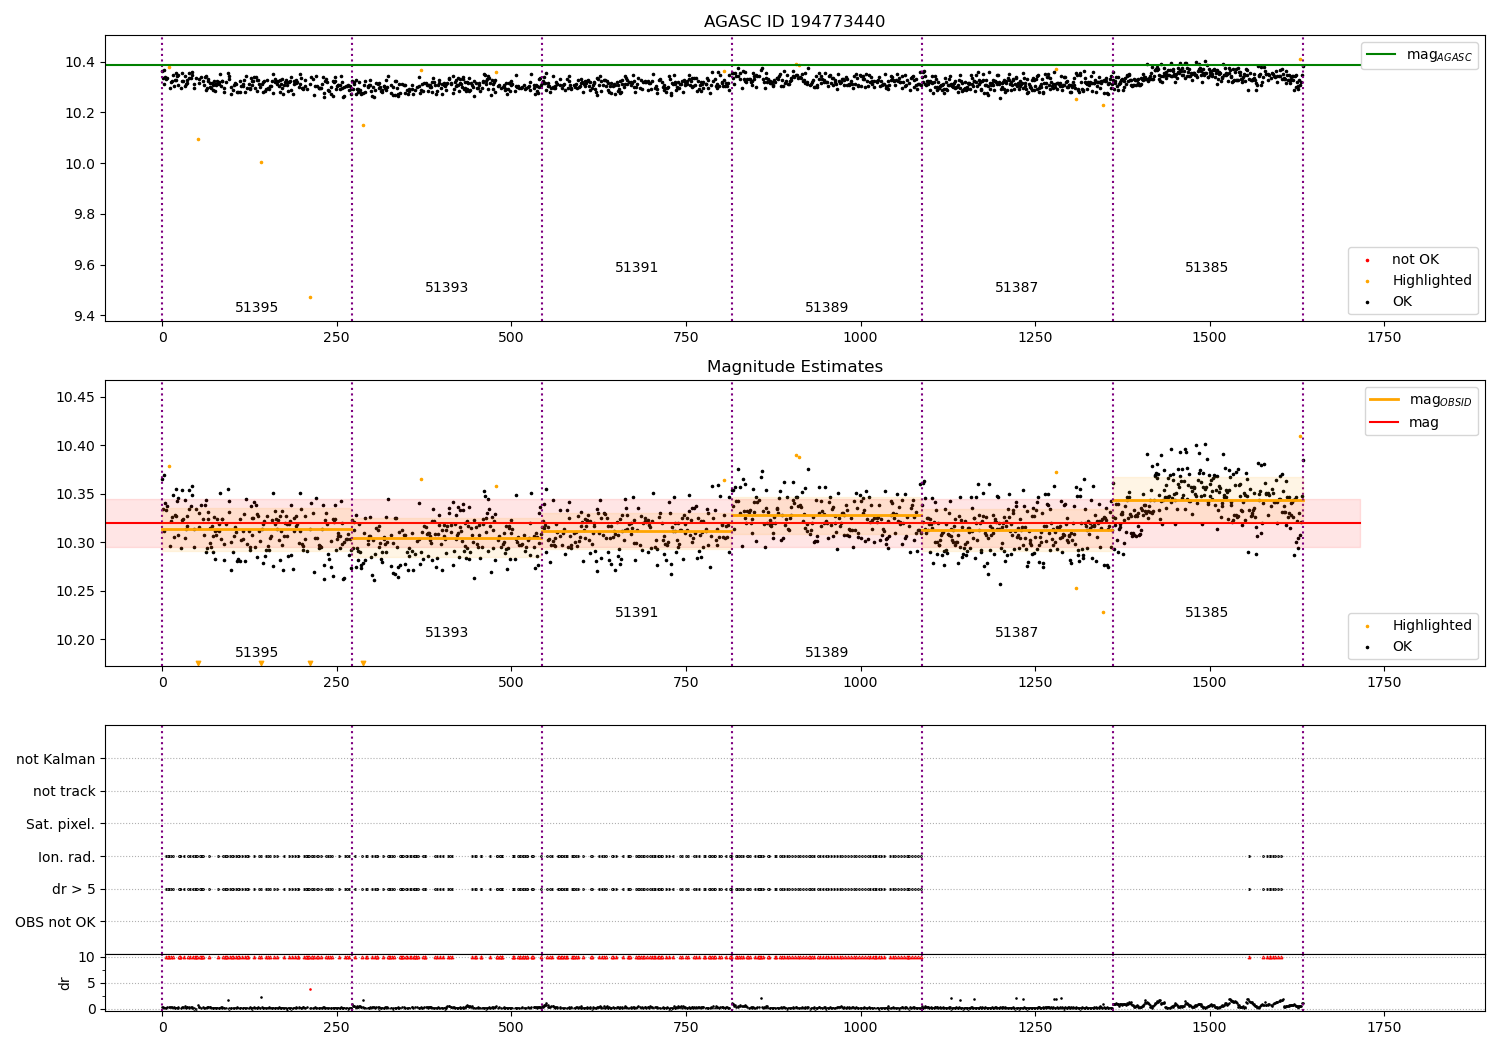
Task: Click 'not OK' legend label in top plot
Action: 1415,260
